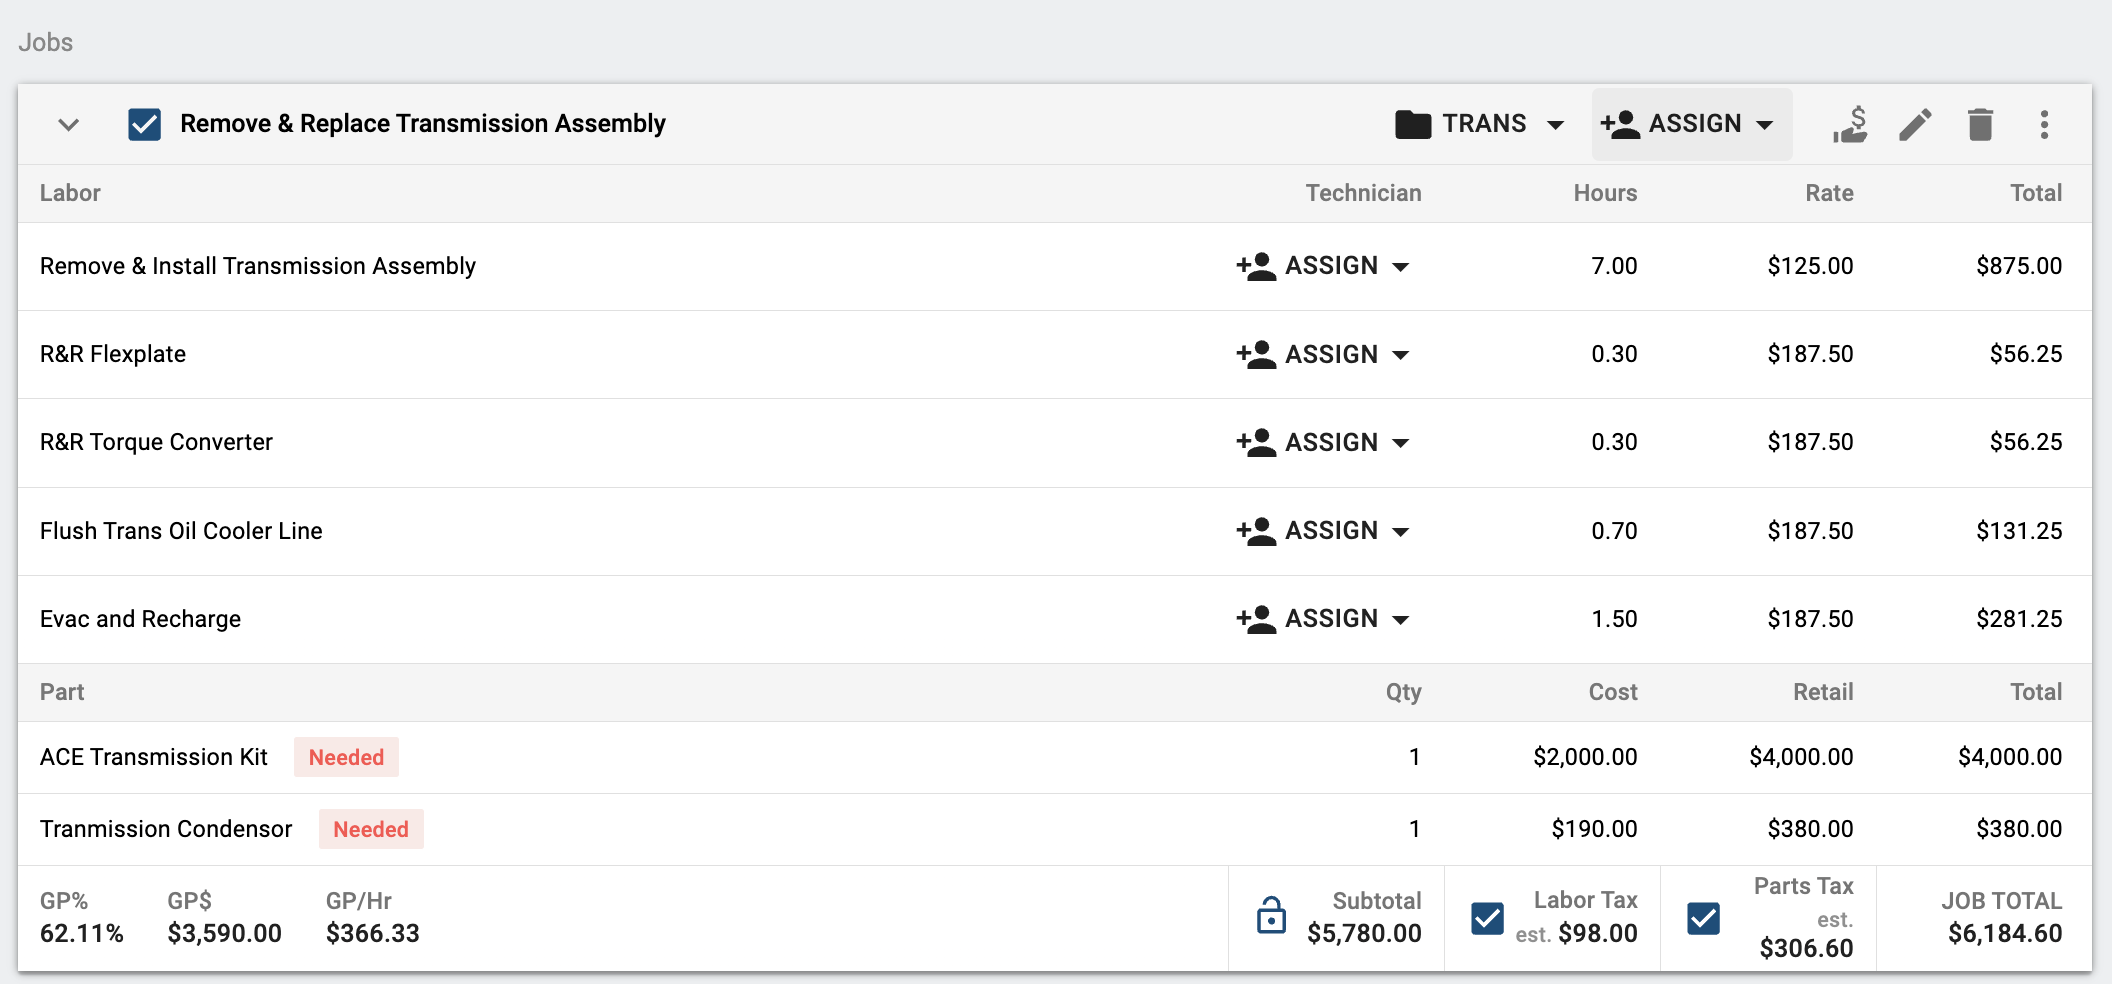2112x984 pixels.
Task: Click the 62.11% GP% value
Action: (x=82, y=934)
